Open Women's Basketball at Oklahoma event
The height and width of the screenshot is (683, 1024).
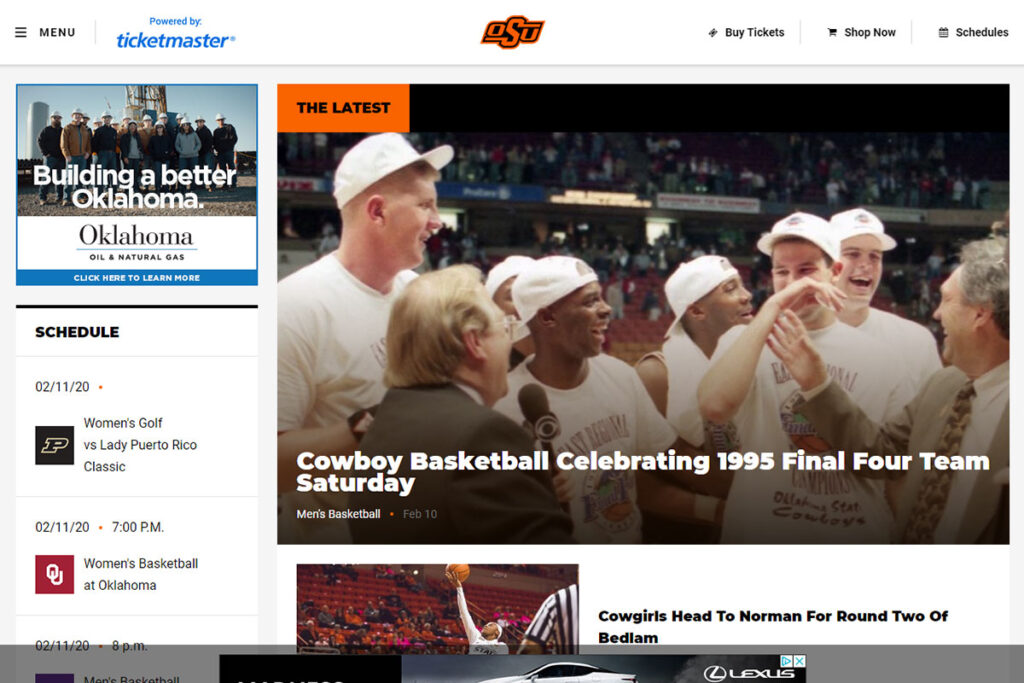tap(141, 574)
